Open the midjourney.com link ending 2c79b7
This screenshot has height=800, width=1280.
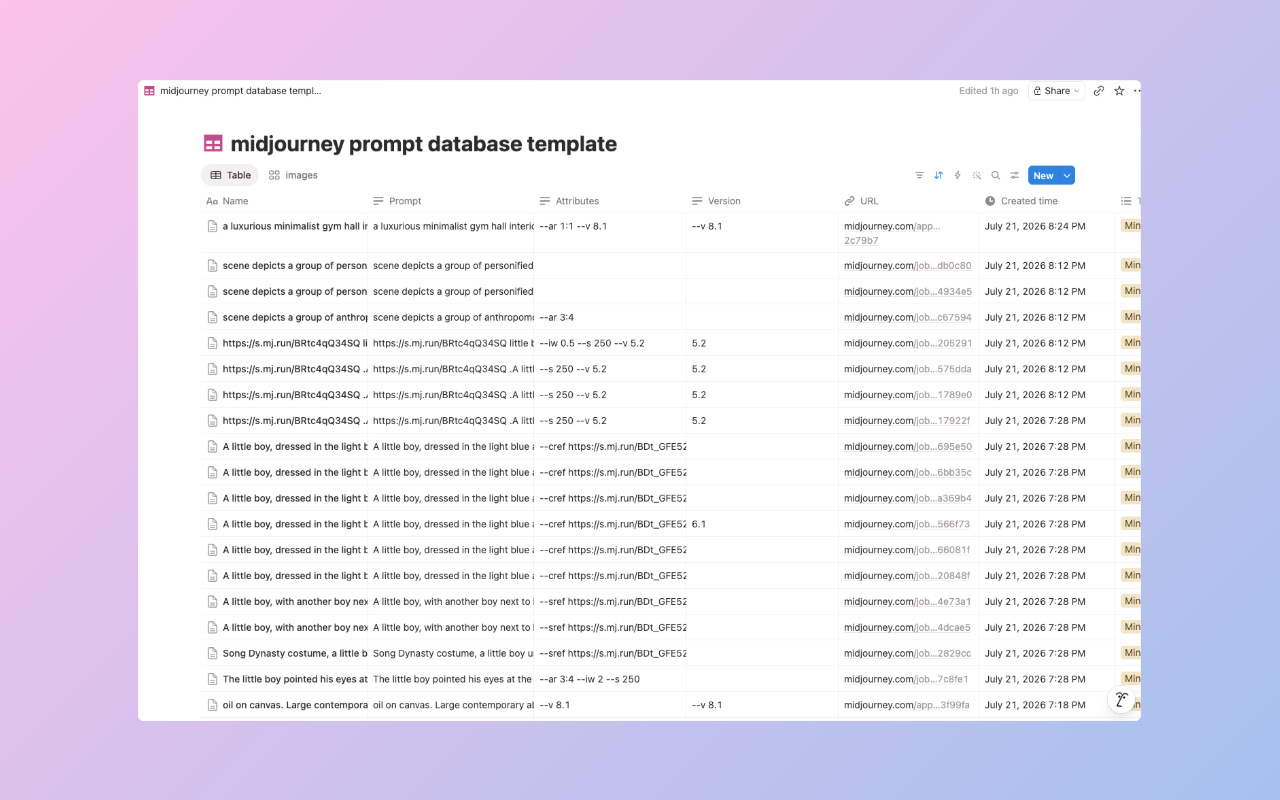coord(892,233)
